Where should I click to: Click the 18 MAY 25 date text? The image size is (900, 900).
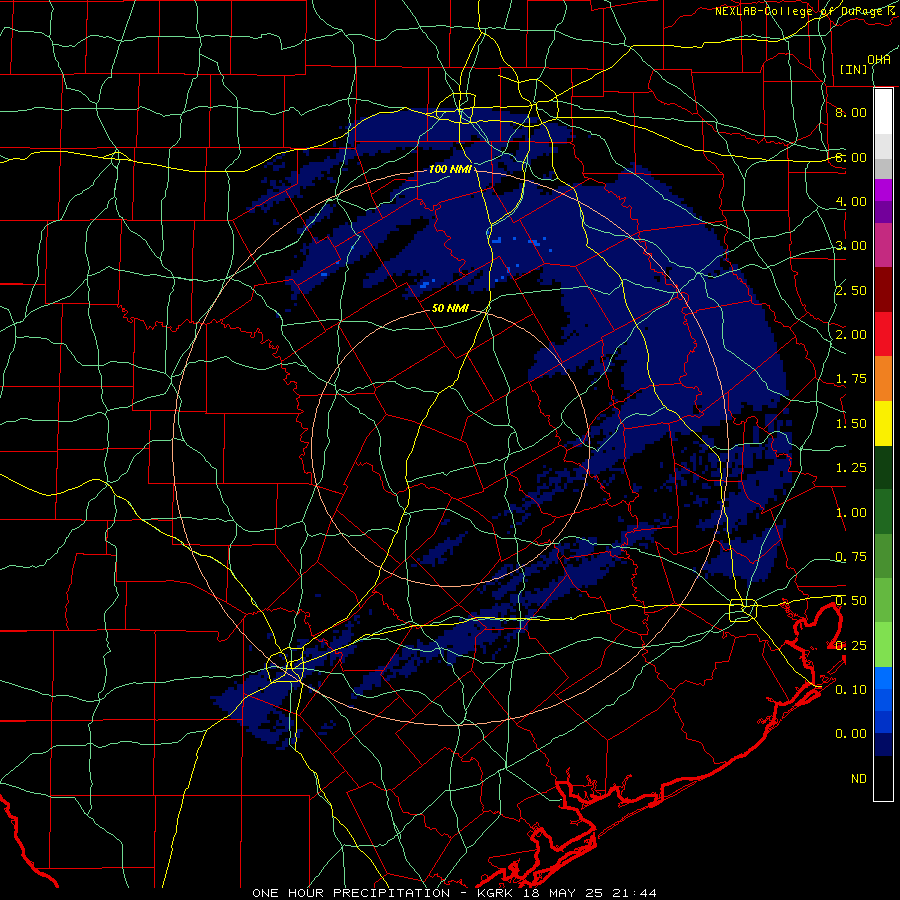565,893
